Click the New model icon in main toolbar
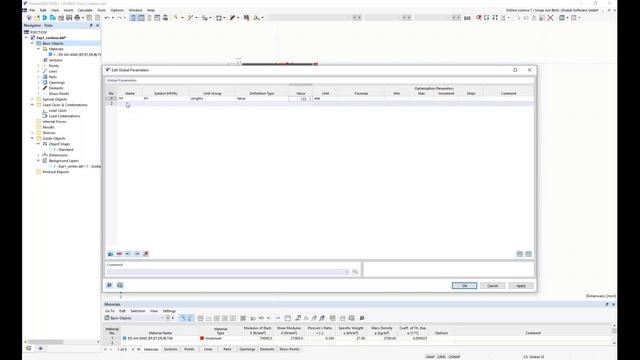The height and width of the screenshot is (360, 640). (x=29, y=18)
